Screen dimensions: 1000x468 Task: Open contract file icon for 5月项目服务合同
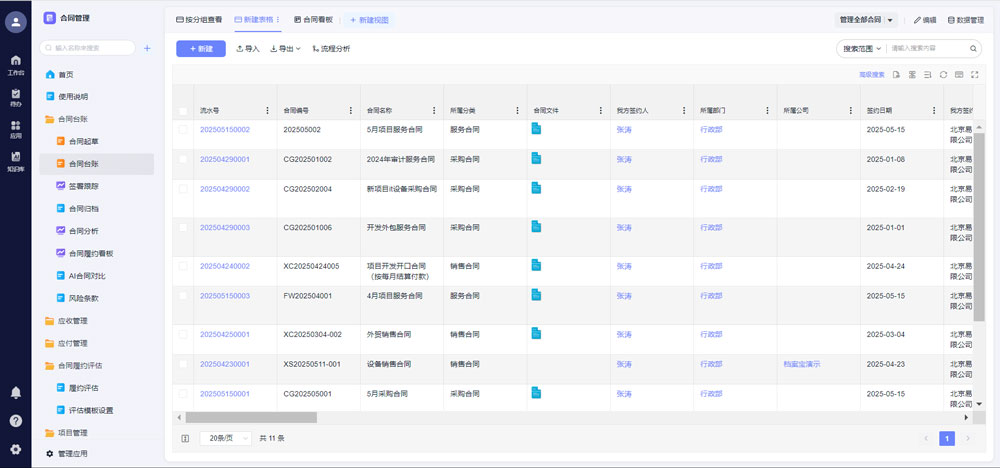click(536, 128)
